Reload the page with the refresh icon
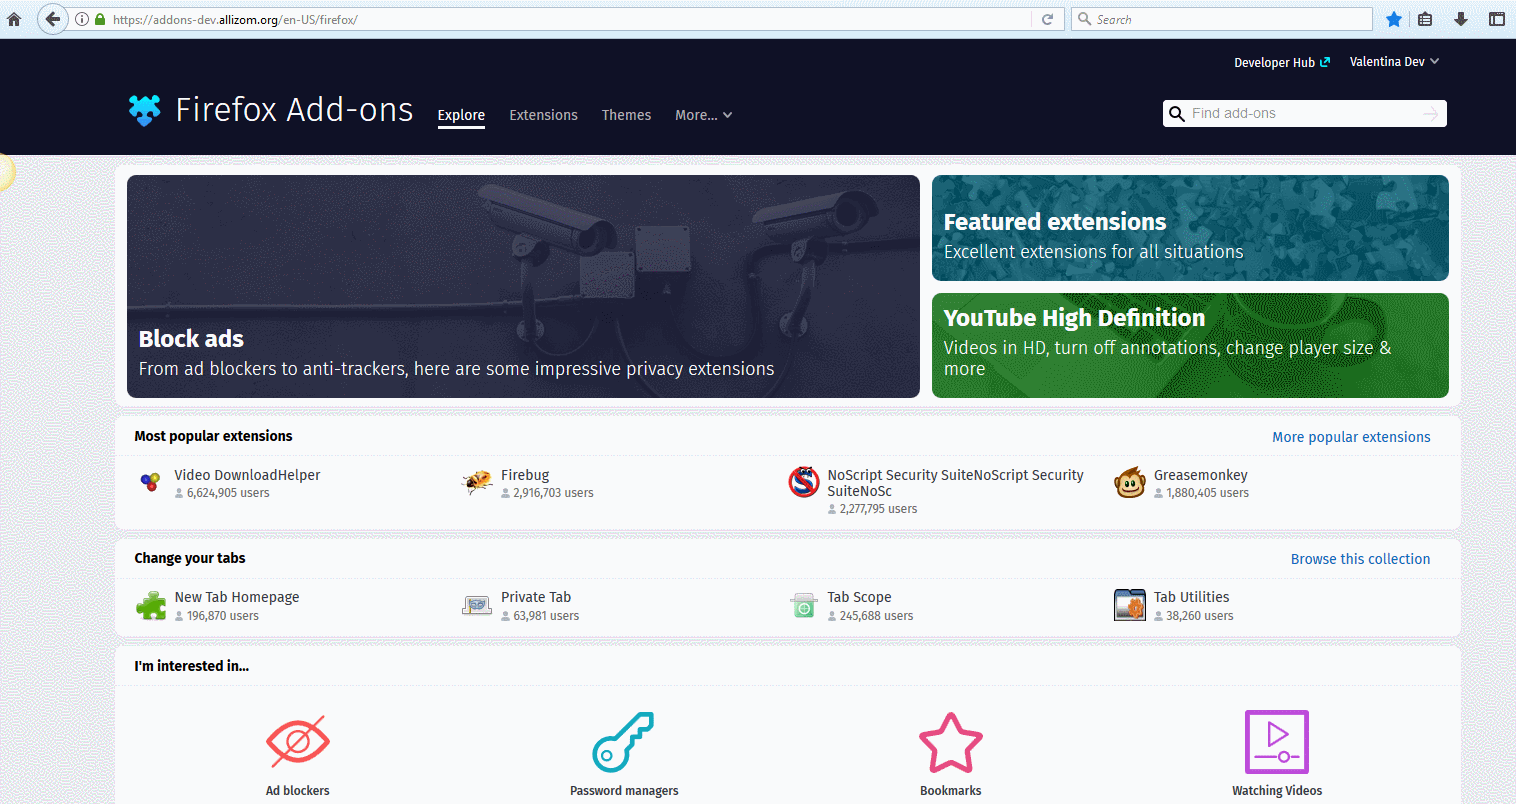Screen dimensions: 1516x804 (x=1048, y=19)
